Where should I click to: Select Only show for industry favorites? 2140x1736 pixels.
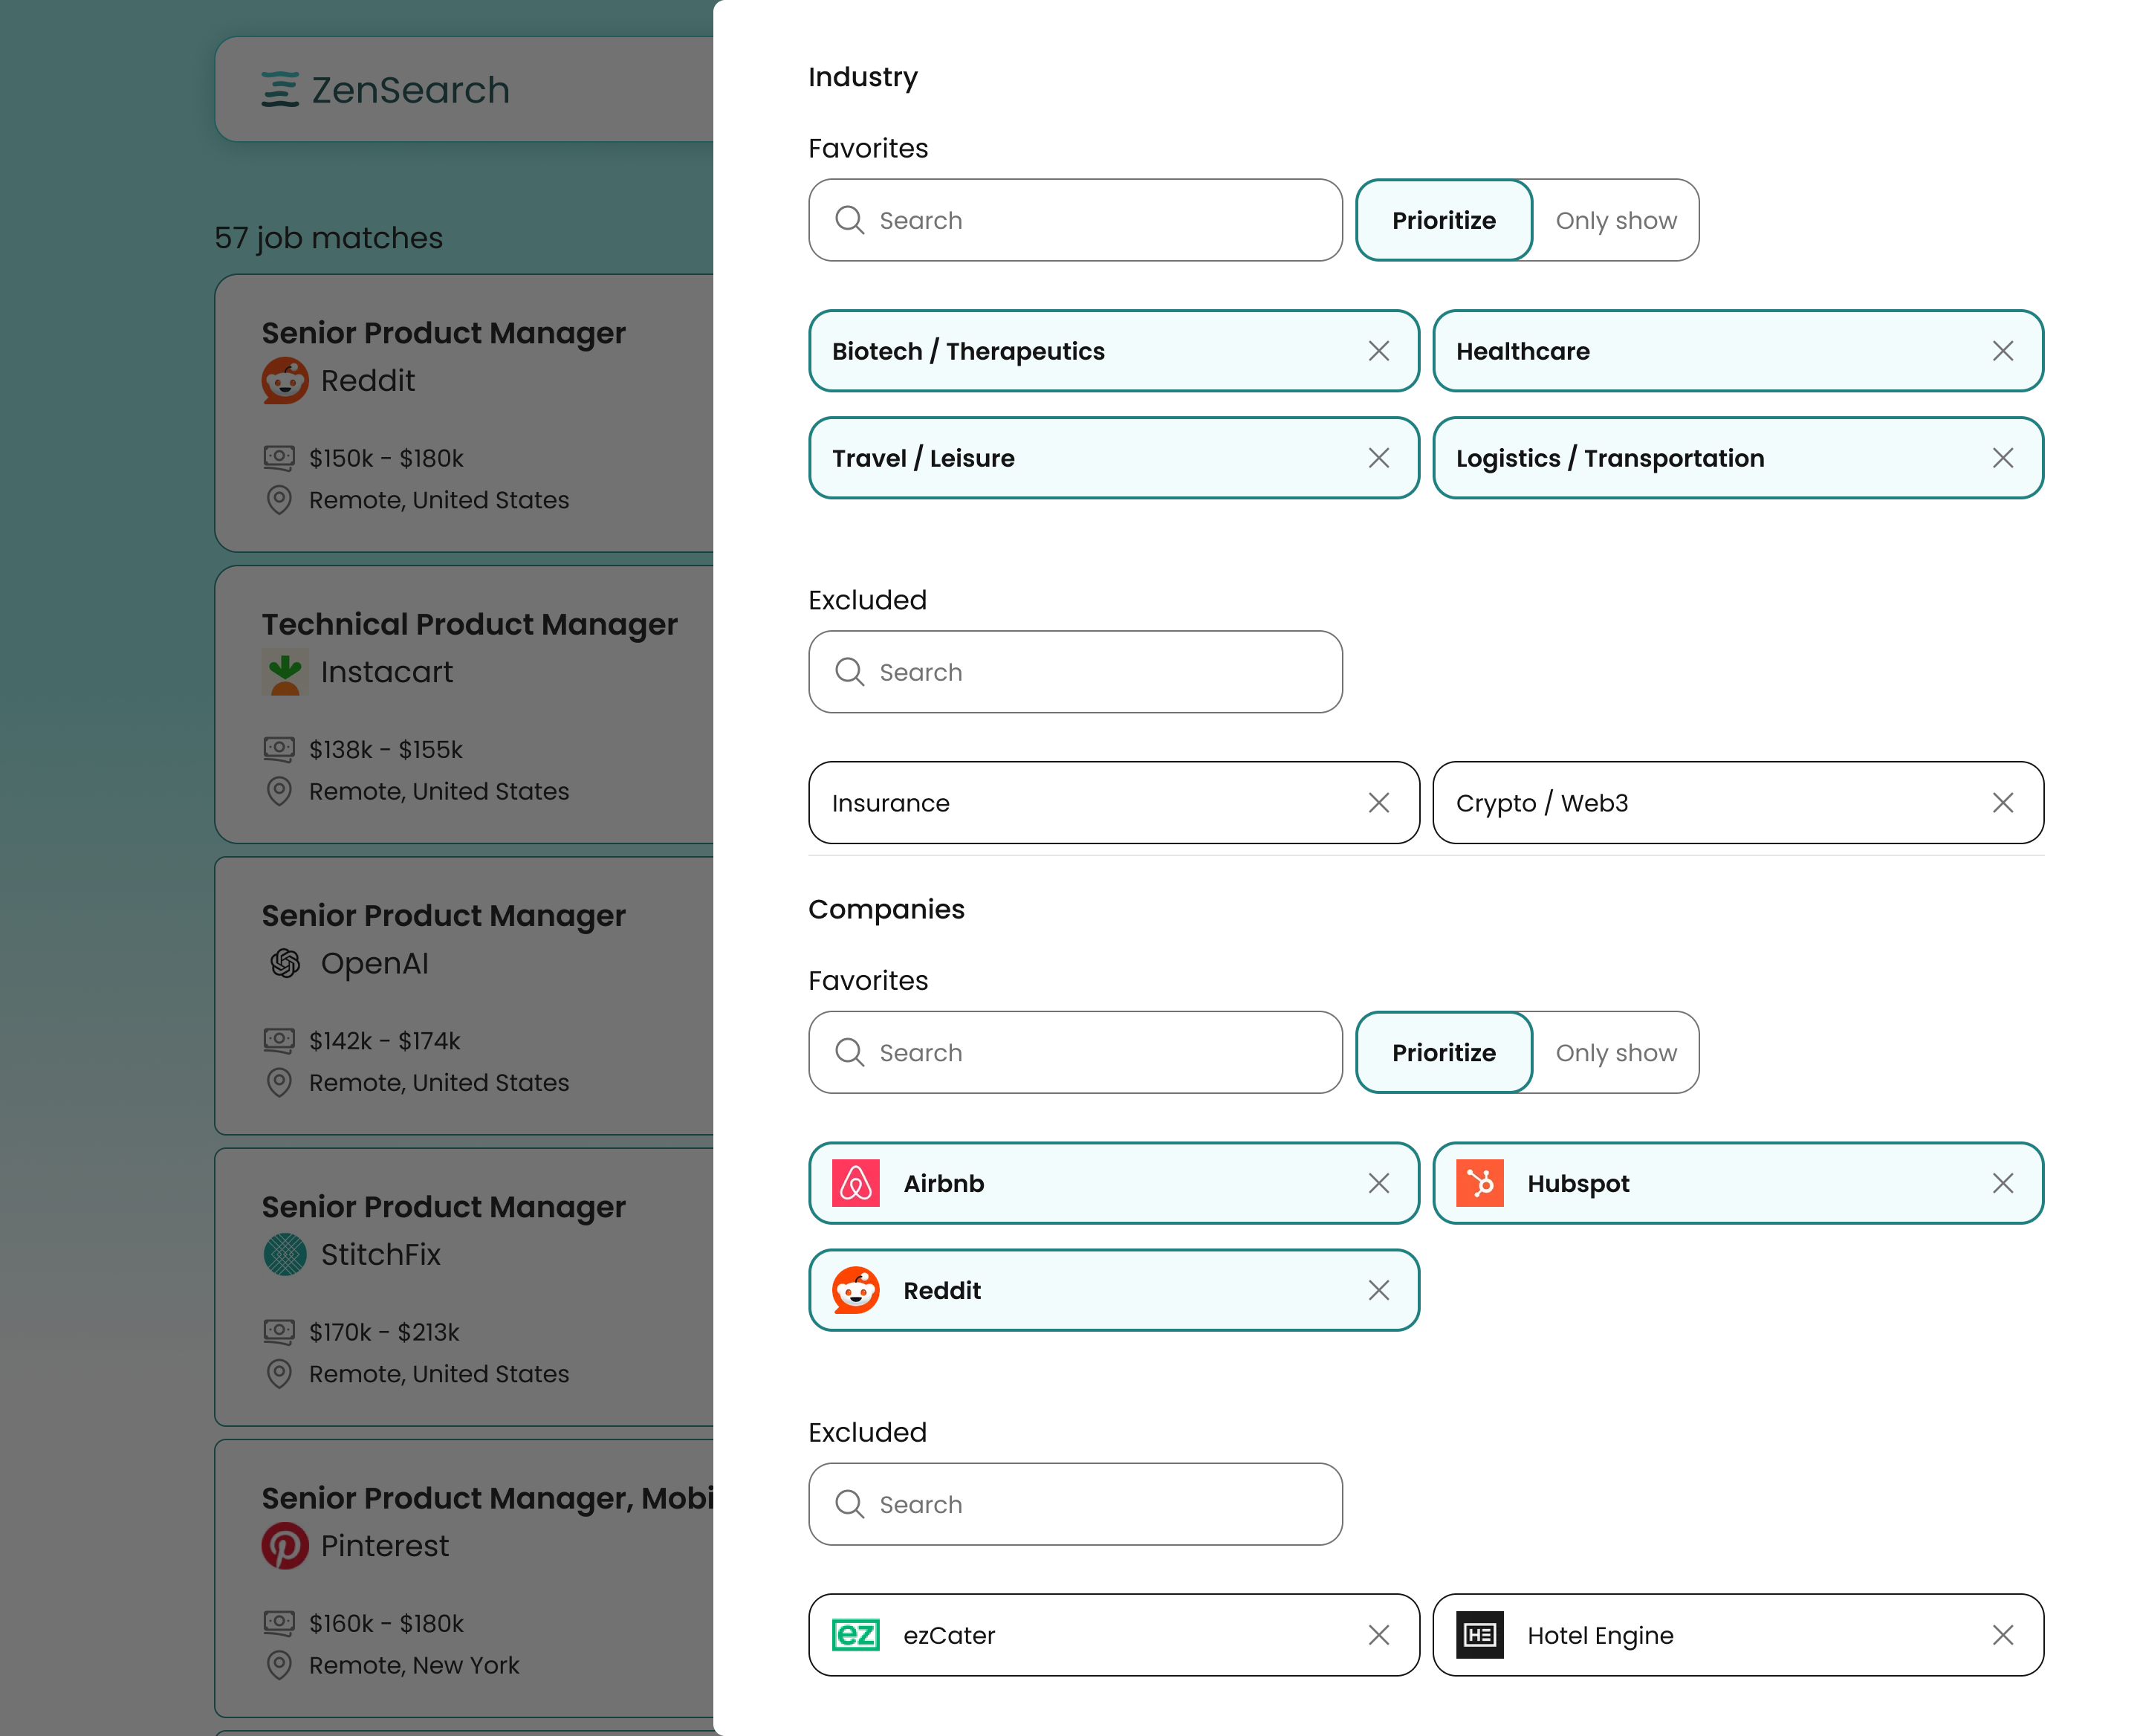(x=1615, y=220)
